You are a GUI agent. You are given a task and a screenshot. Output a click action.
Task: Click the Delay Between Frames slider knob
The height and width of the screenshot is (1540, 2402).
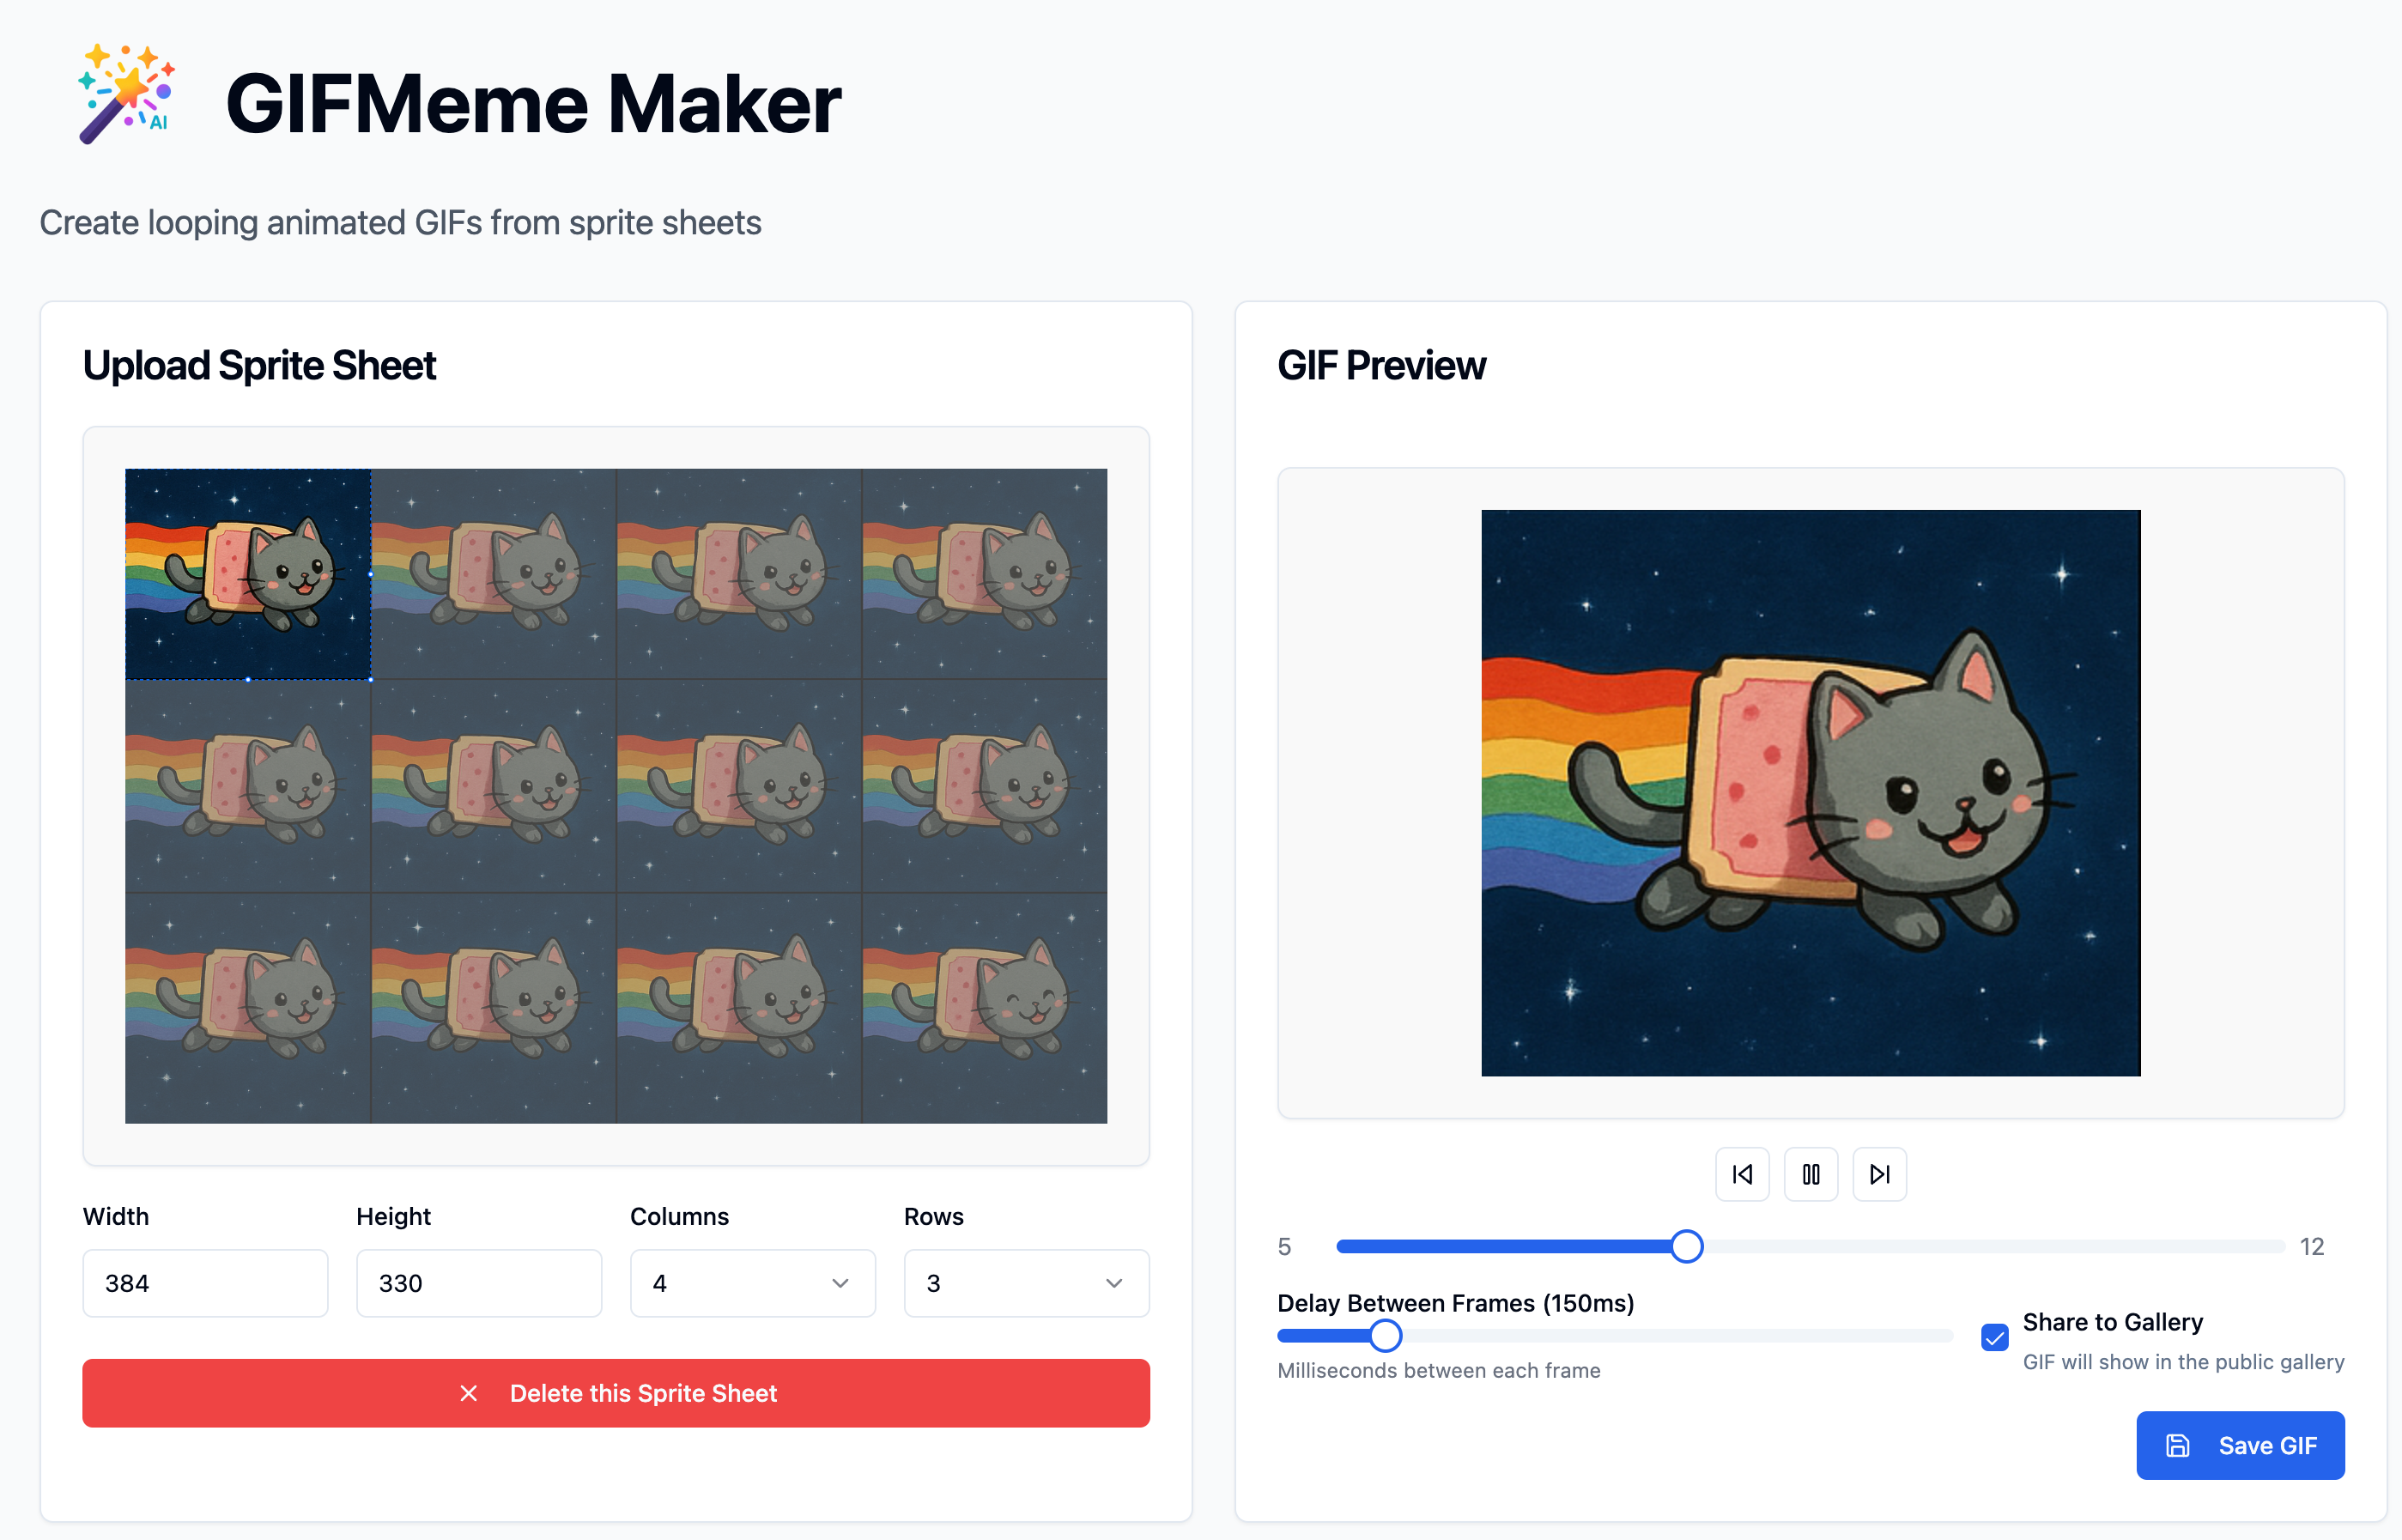(1385, 1335)
